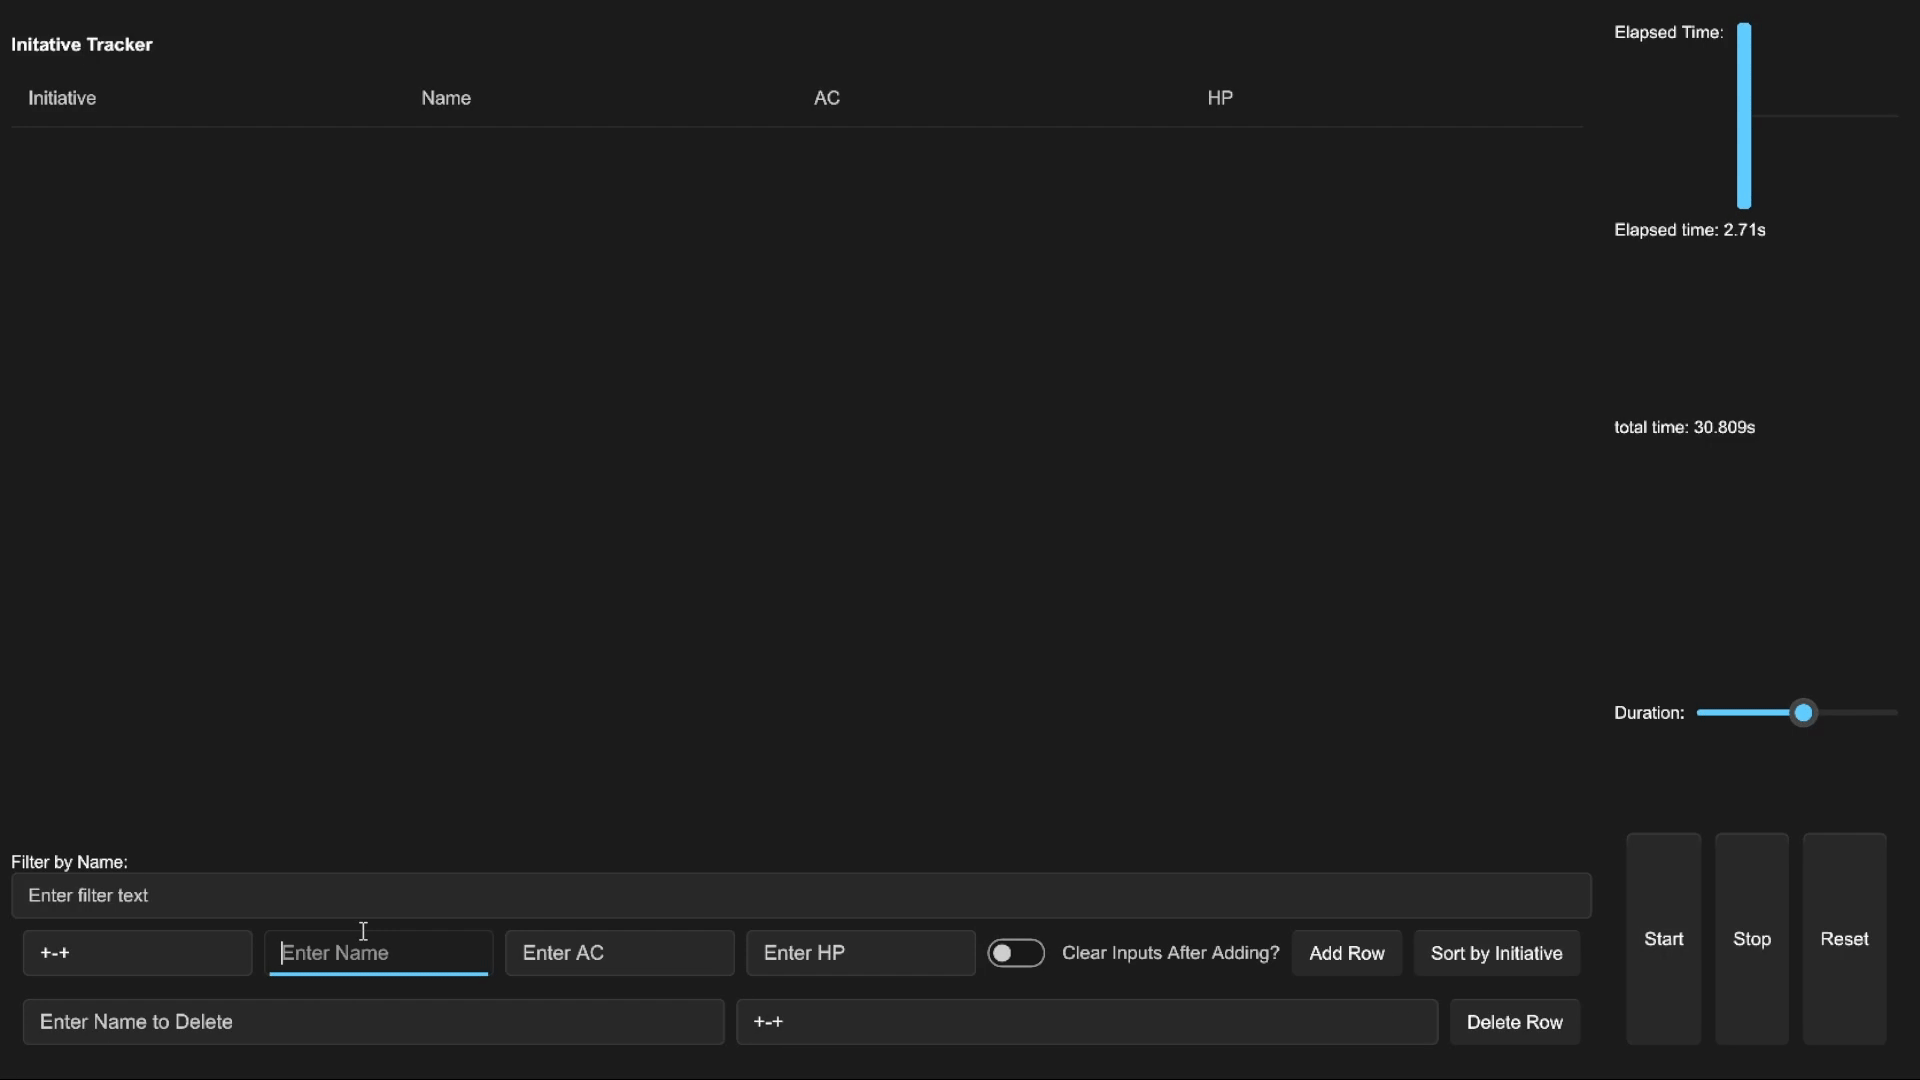Click the +-+ field beside Delete Row
Image resolution: width=1920 pixels, height=1080 pixels.
(1087, 1022)
